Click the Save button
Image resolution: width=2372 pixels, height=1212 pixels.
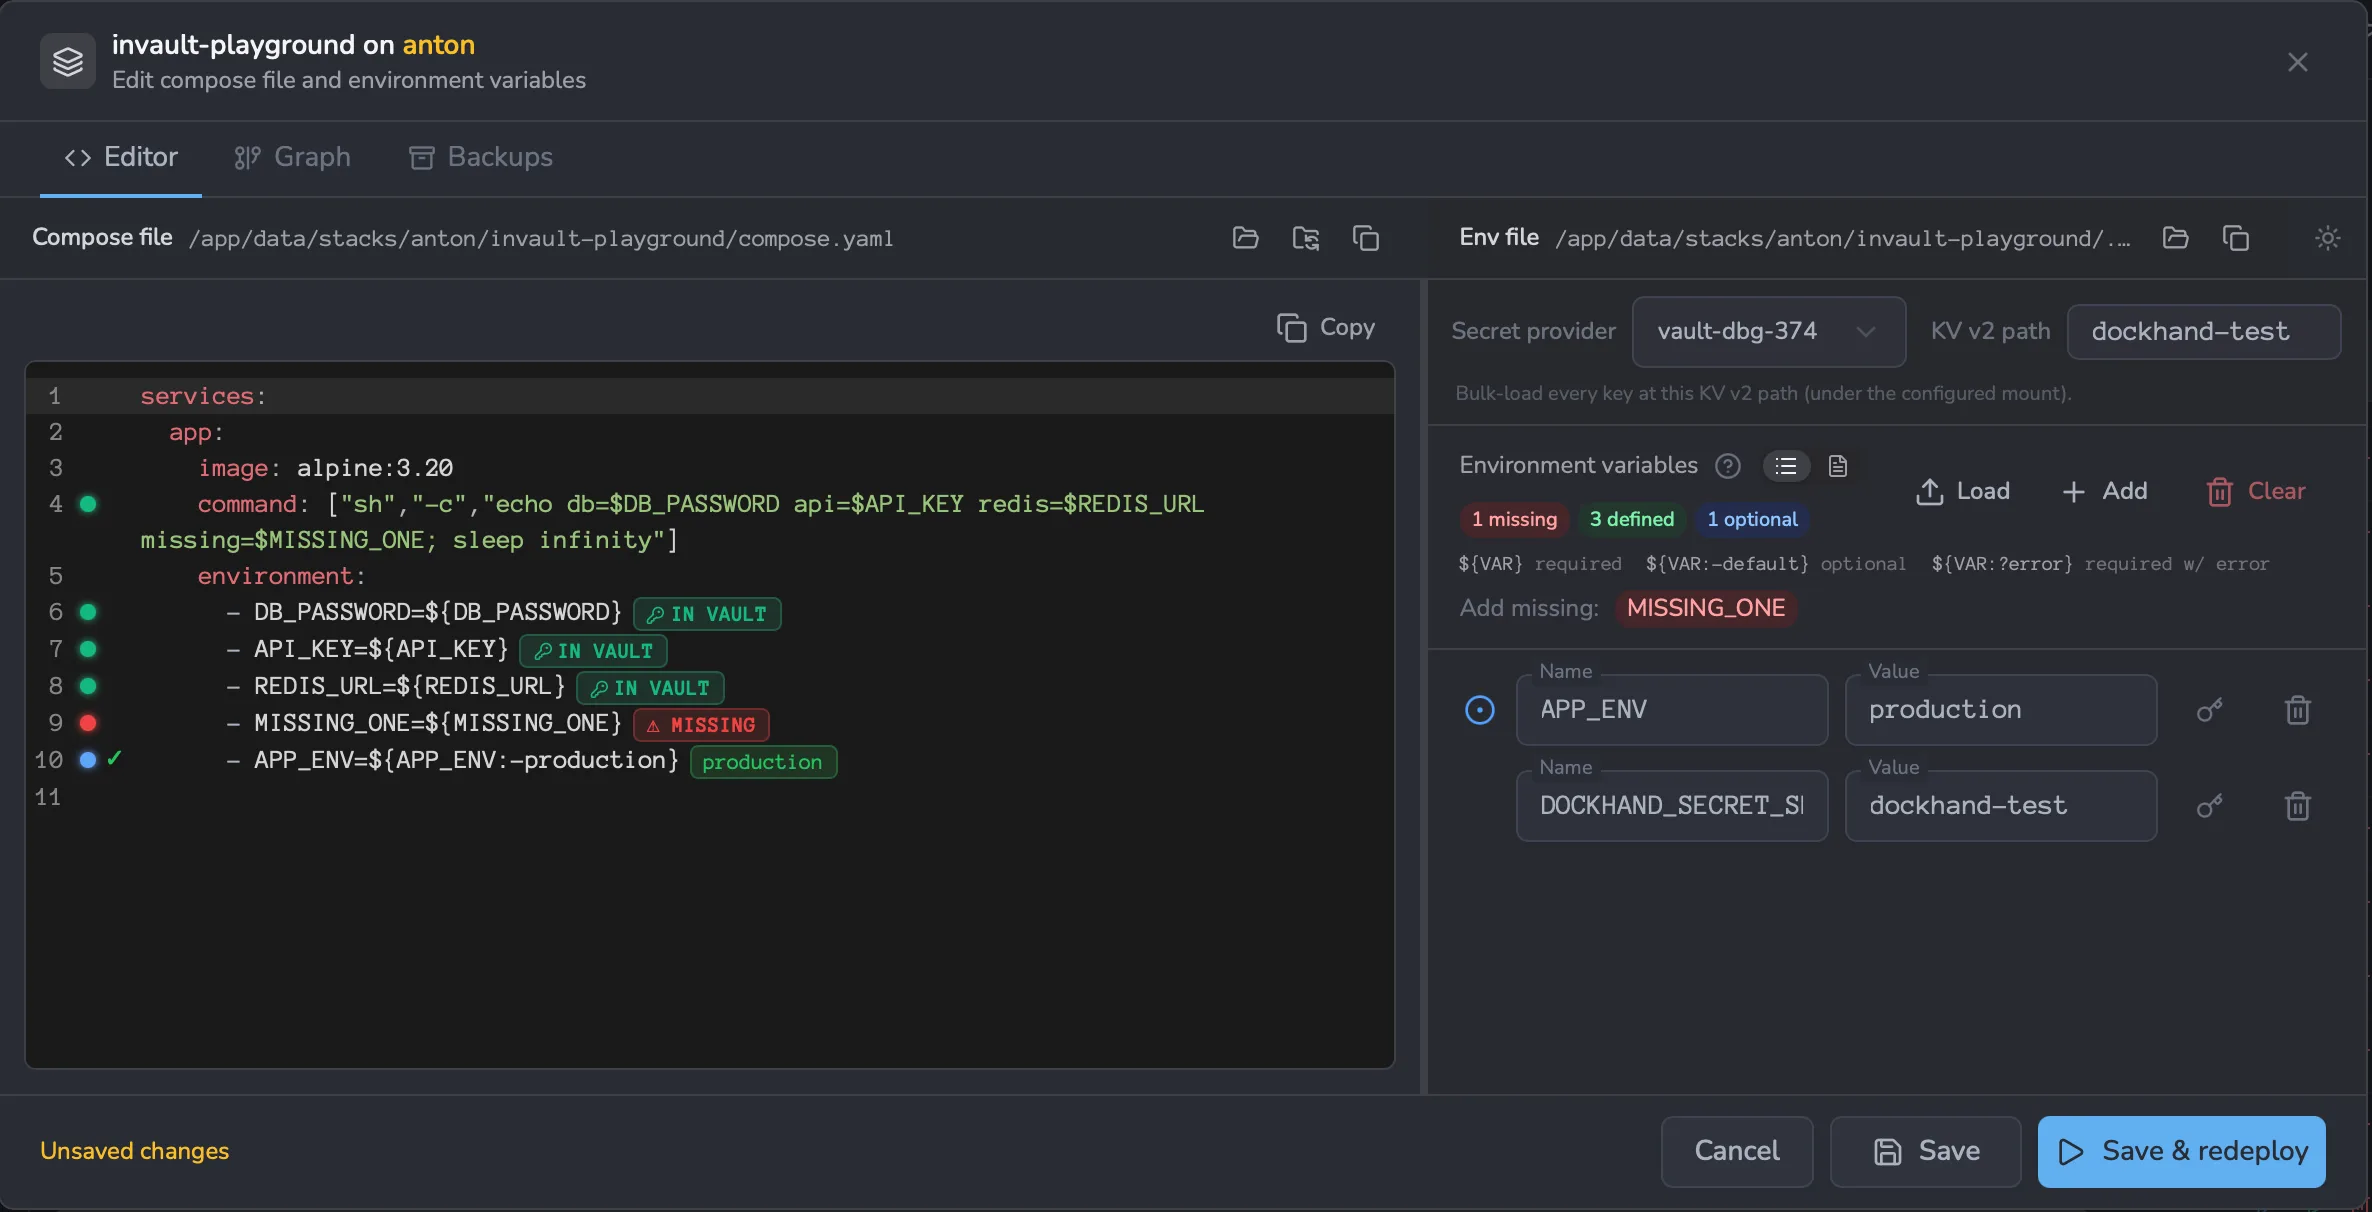1926,1151
